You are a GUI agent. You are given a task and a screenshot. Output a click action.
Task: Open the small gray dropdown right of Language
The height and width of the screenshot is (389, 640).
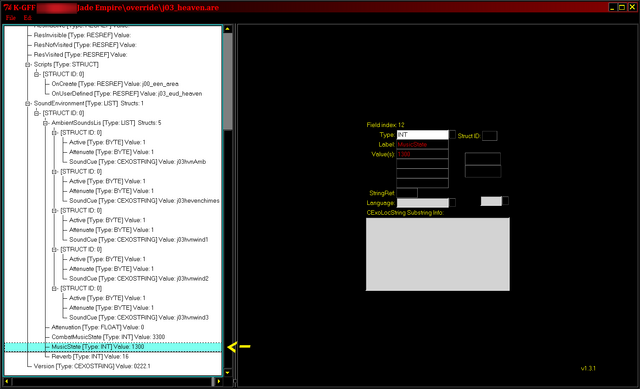pos(491,201)
